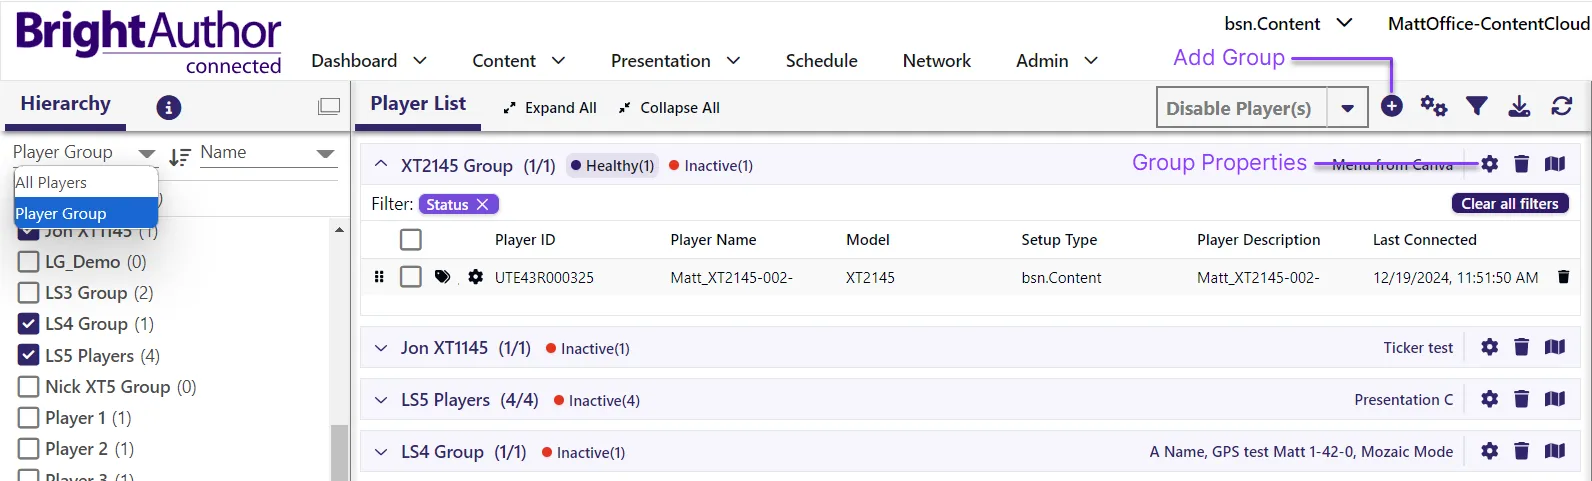Click the Add Group plus icon

(x=1391, y=106)
